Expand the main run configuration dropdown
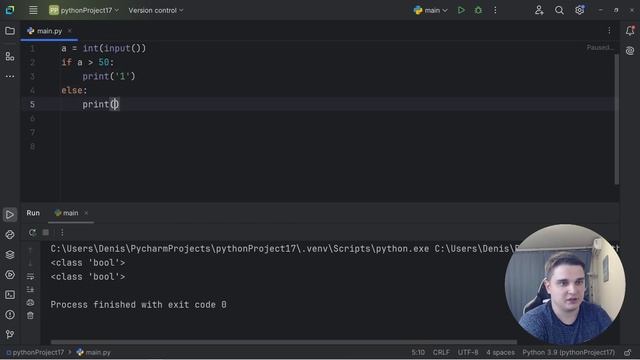 click(430, 10)
